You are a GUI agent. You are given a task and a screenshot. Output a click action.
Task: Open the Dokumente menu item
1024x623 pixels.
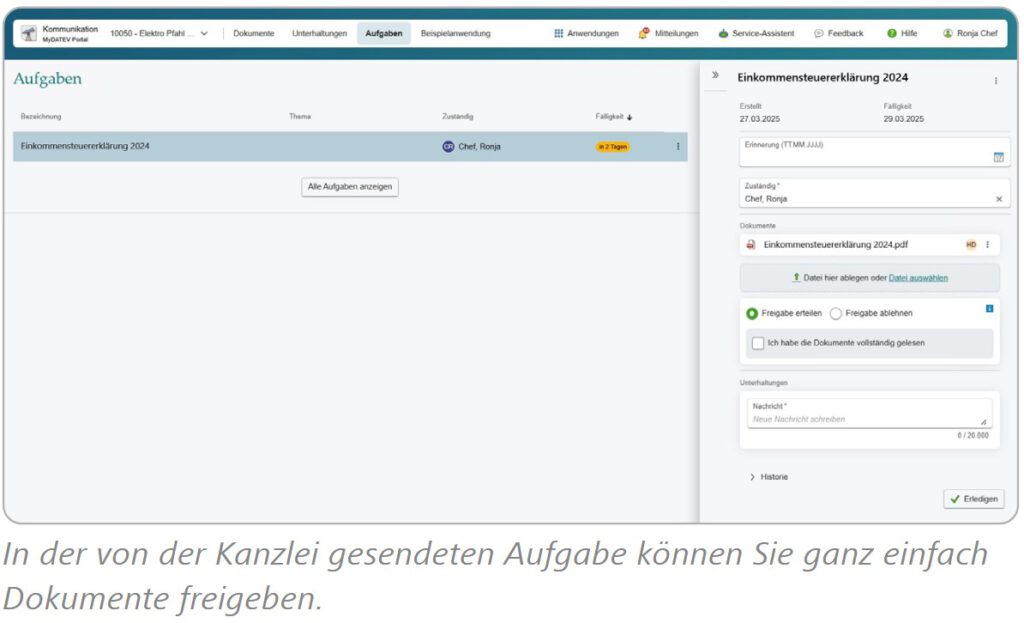[253, 32]
